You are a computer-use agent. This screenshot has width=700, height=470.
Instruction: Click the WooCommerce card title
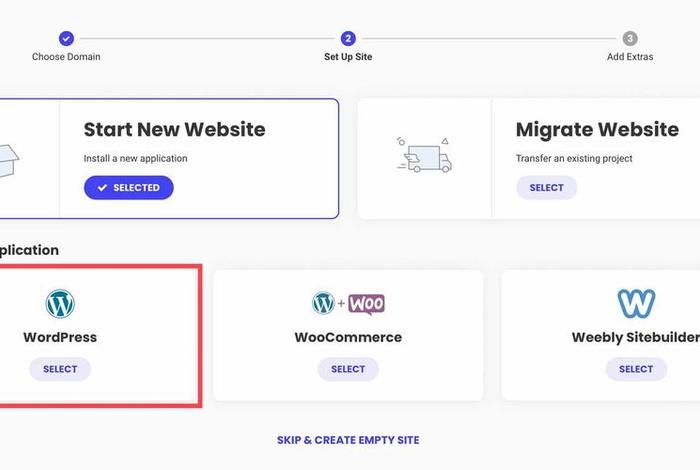click(348, 337)
